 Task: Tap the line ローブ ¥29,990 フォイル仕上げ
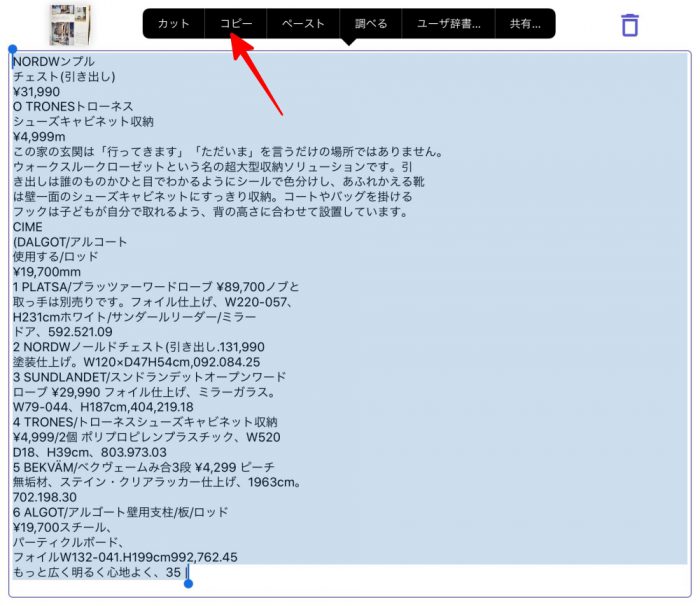tap(144, 392)
